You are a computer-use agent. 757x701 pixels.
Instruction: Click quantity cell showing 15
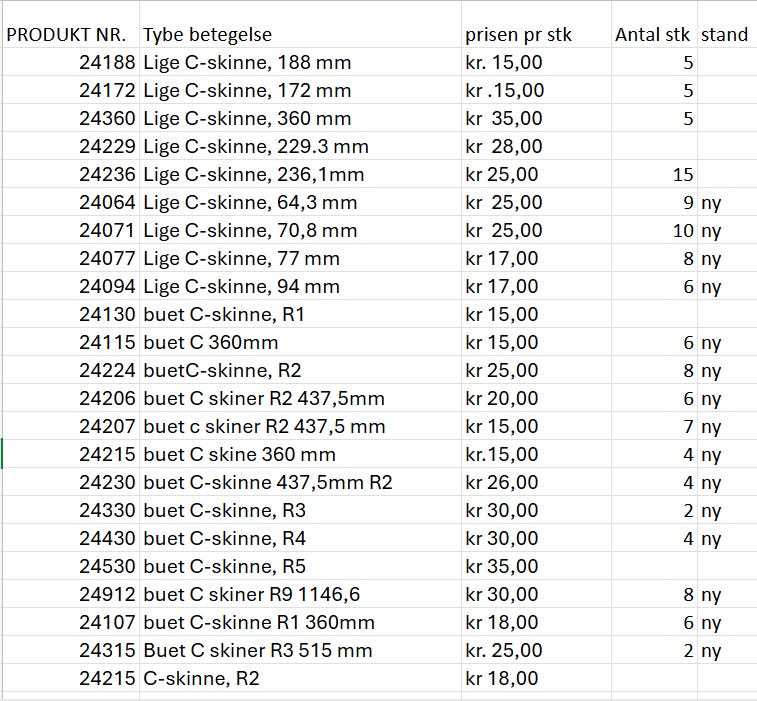point(682,175)
